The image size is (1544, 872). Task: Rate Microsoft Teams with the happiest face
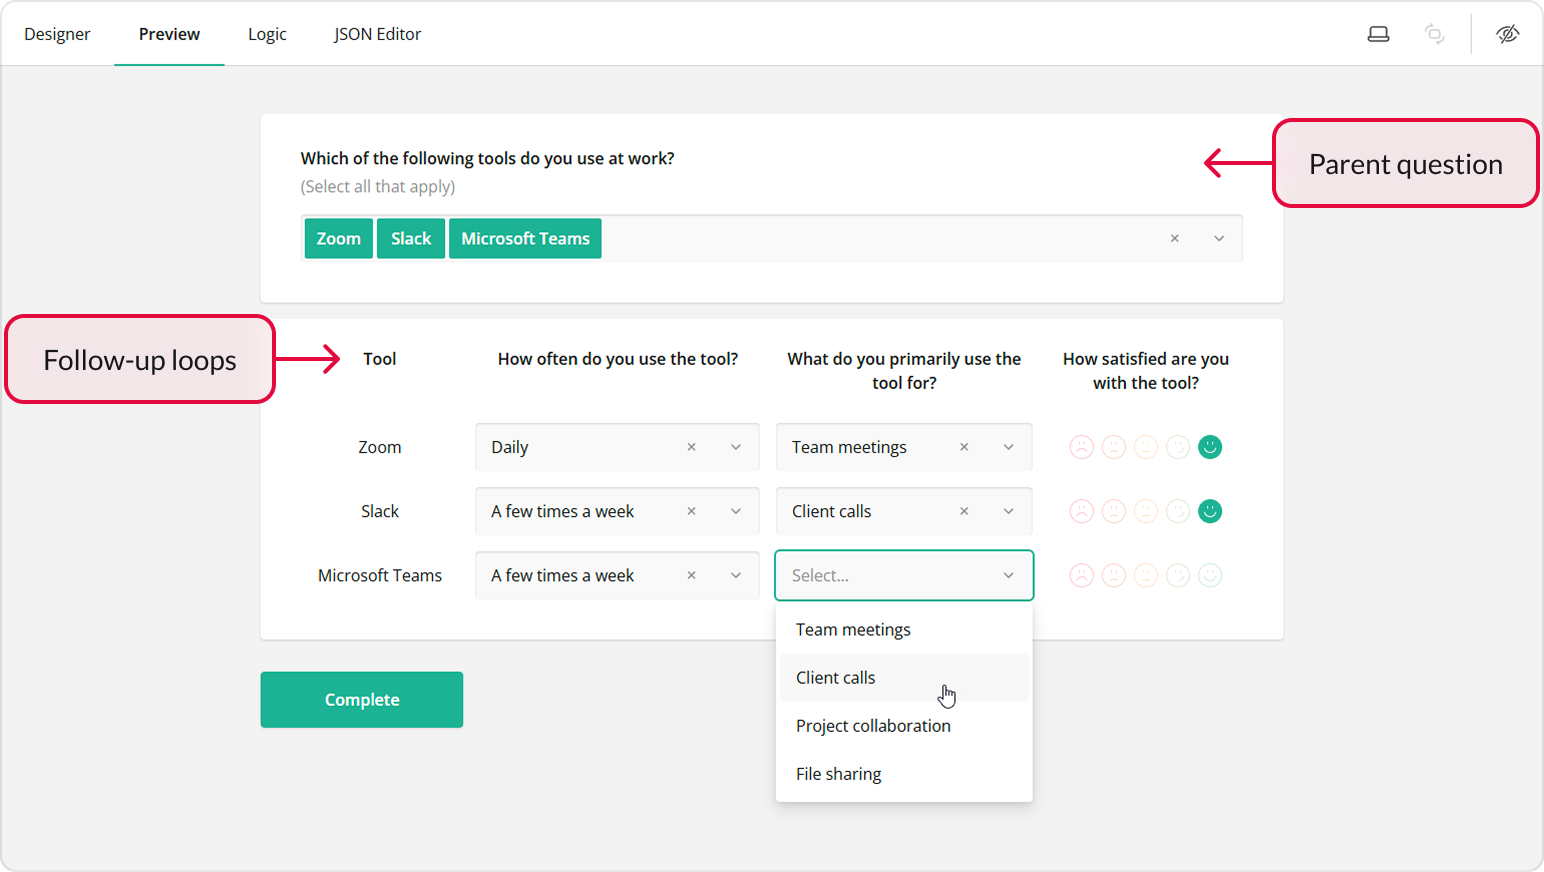pyautogui.click(x=1210, y=575)
